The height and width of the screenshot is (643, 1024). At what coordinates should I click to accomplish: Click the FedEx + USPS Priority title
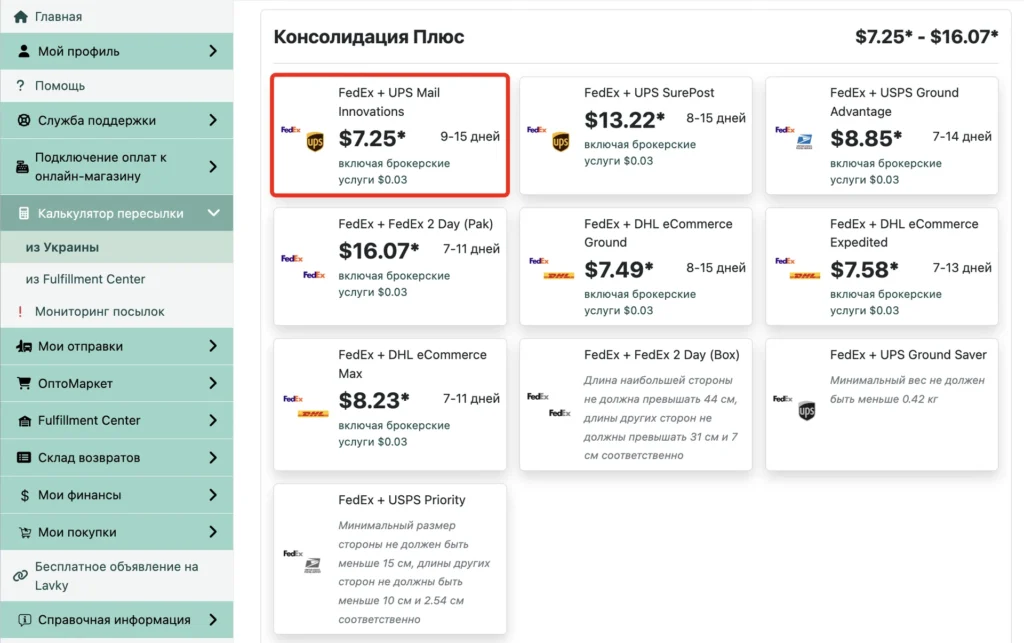tap(402, 500)
